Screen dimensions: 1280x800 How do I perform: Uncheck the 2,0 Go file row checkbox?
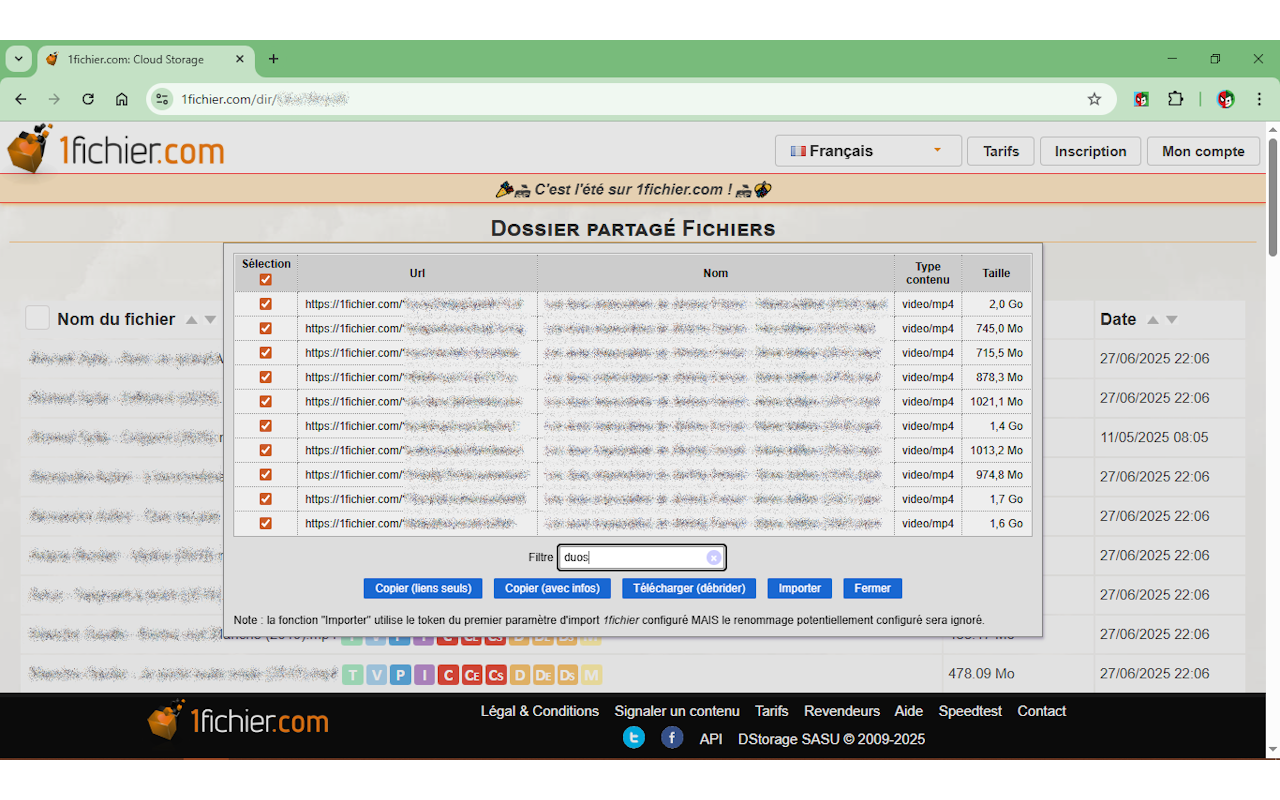[266, 304]
